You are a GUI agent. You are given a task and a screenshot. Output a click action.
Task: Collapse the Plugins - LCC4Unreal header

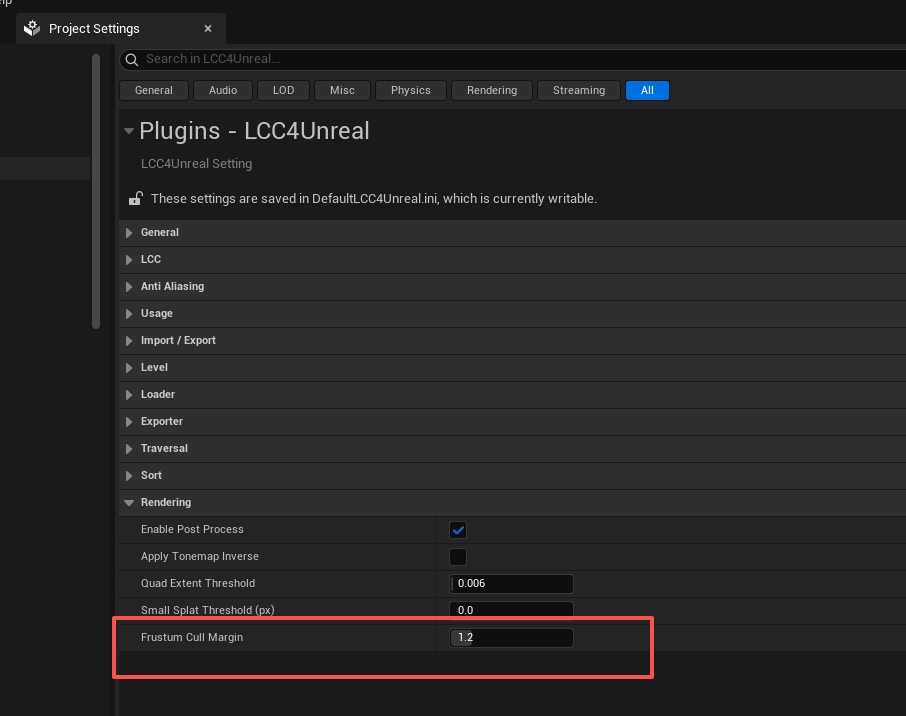129,131
